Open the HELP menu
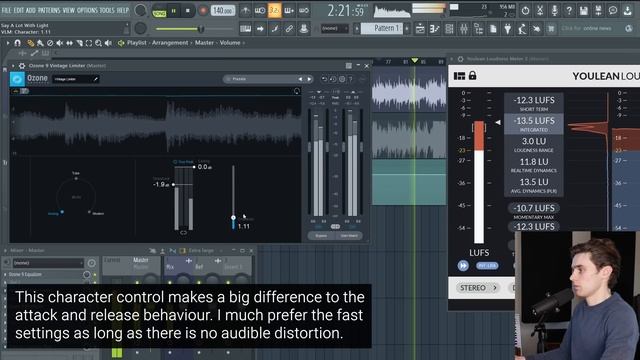Image resolution: width=640 pixels, height=360 pixels. coord(123,10)
